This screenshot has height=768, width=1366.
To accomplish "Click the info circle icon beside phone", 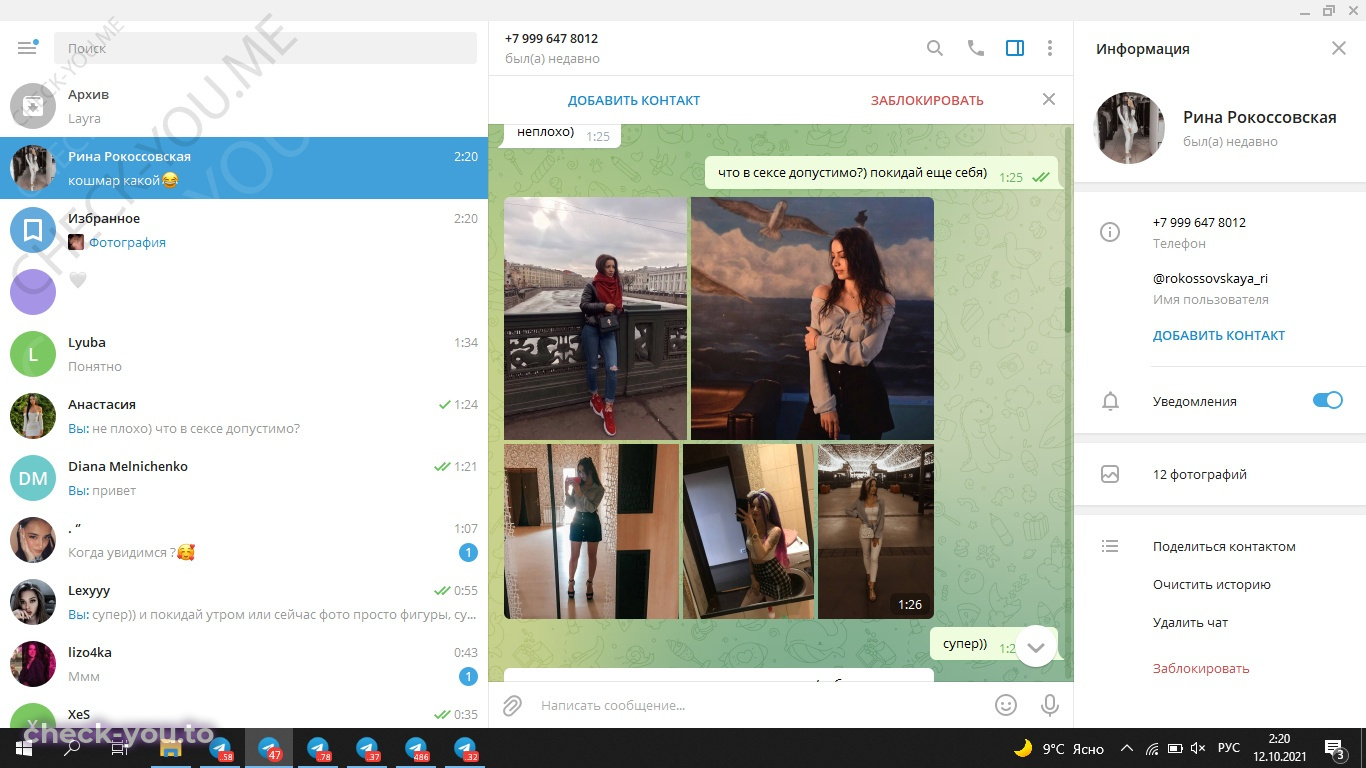I will tap(1110, 232).
